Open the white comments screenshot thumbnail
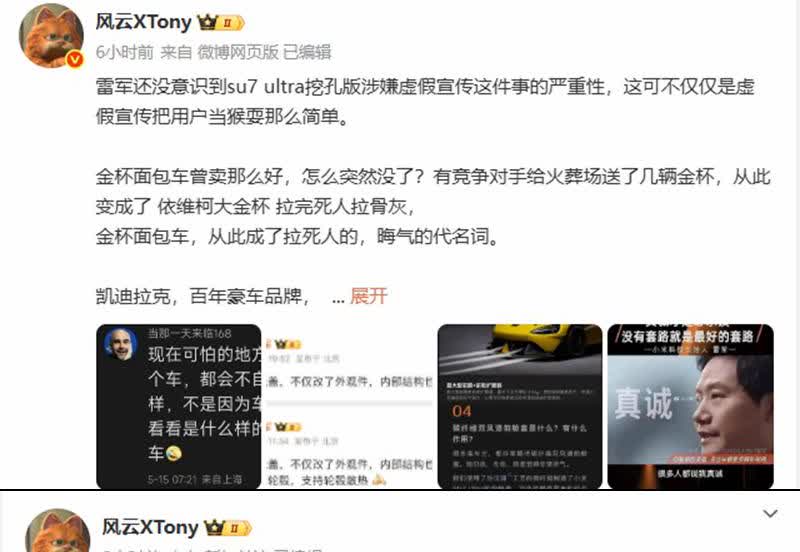This screenshot has height=552, width=800. coord(349,407)
